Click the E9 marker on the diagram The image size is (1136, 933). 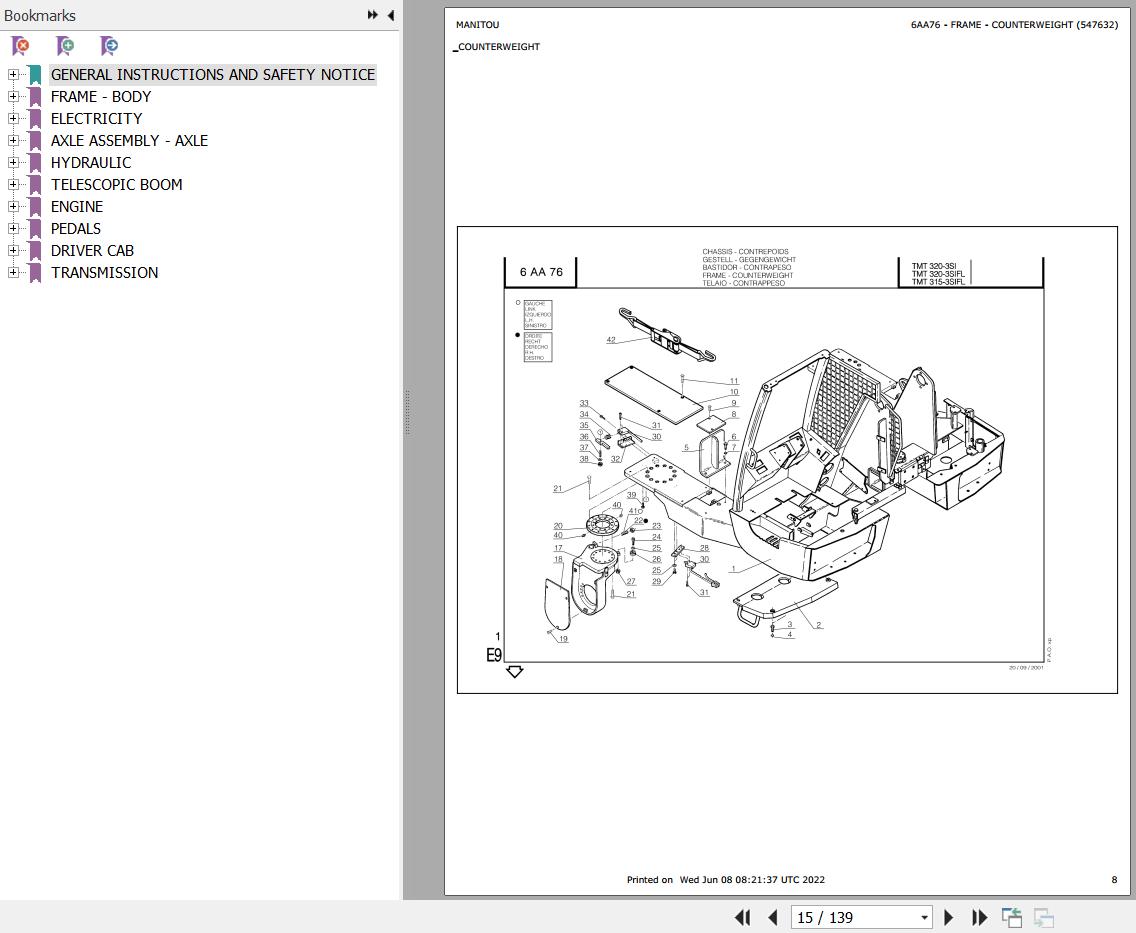[494, 655]
